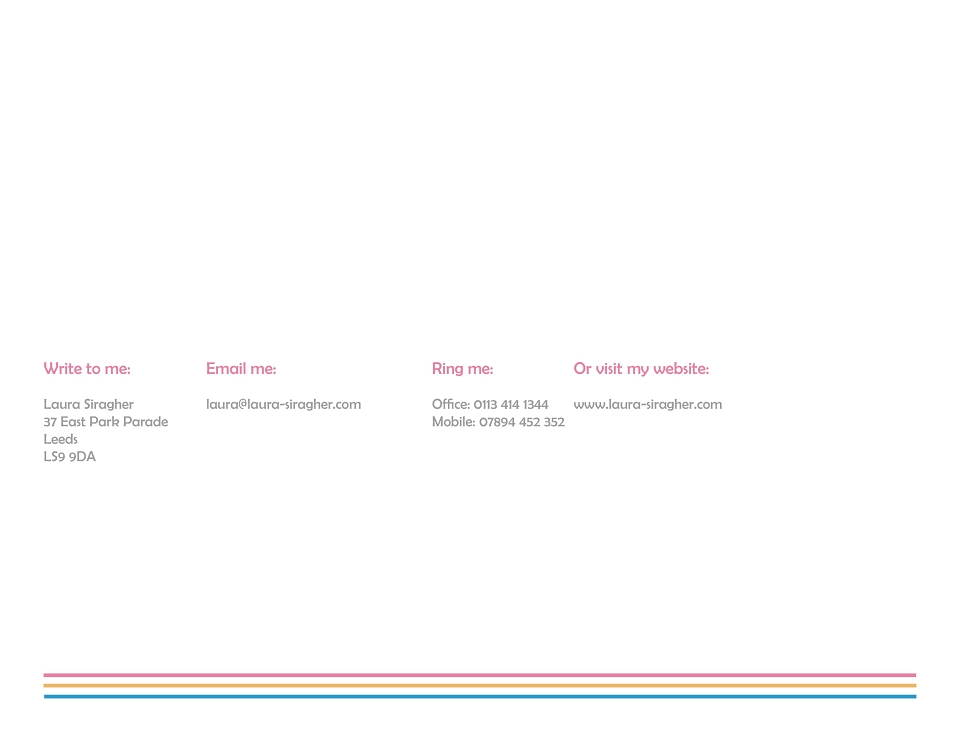Select the pink horizontal line
The width and height of the screenshot is (960, 742).
click(x=479, y=675)
